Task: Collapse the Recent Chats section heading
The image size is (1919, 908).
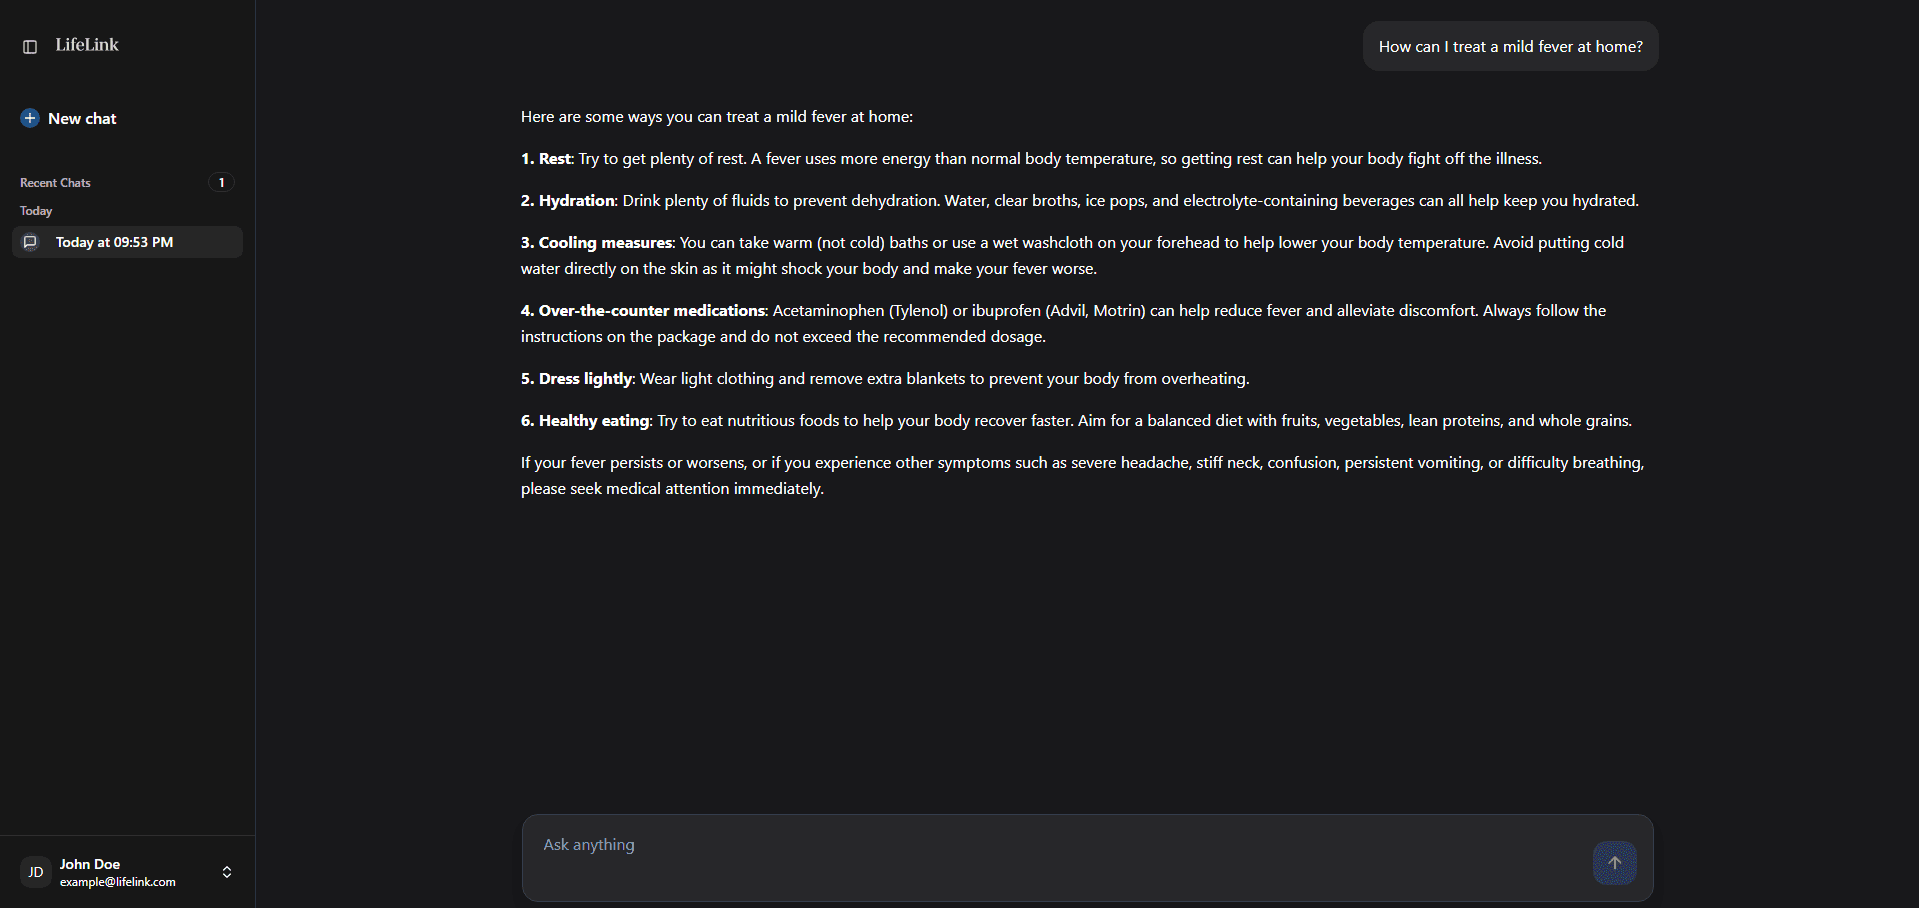Action: 55,183
